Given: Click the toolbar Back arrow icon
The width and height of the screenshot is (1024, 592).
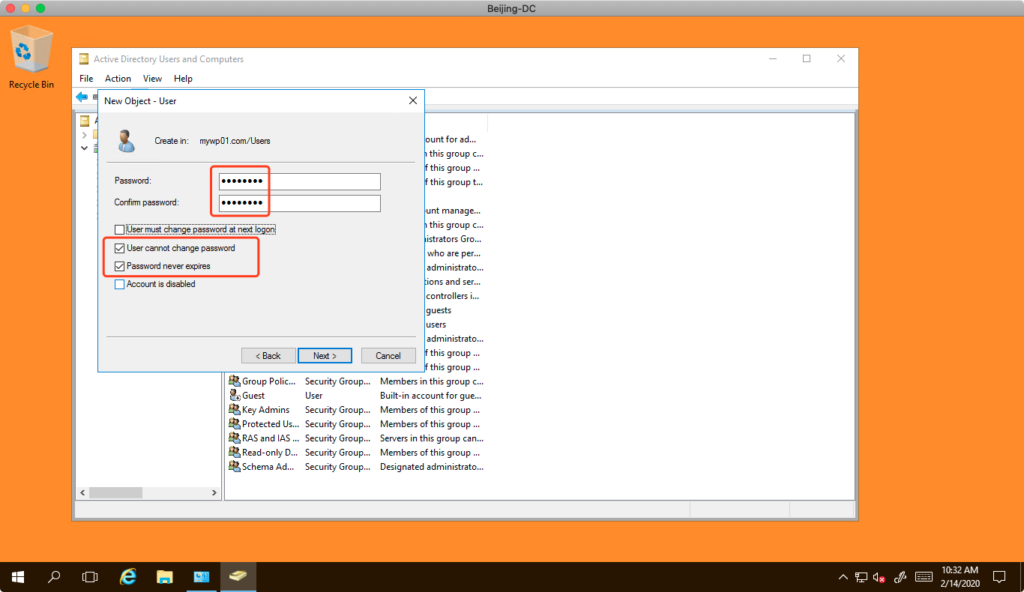Looking at the screenshot, I should pyautogui.click(x=82, y=97).
